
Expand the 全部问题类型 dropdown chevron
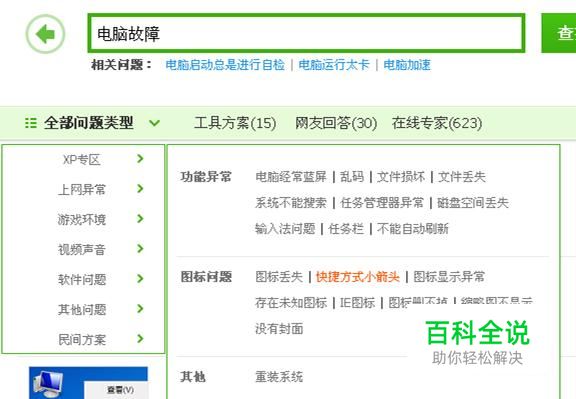(155, 123)
